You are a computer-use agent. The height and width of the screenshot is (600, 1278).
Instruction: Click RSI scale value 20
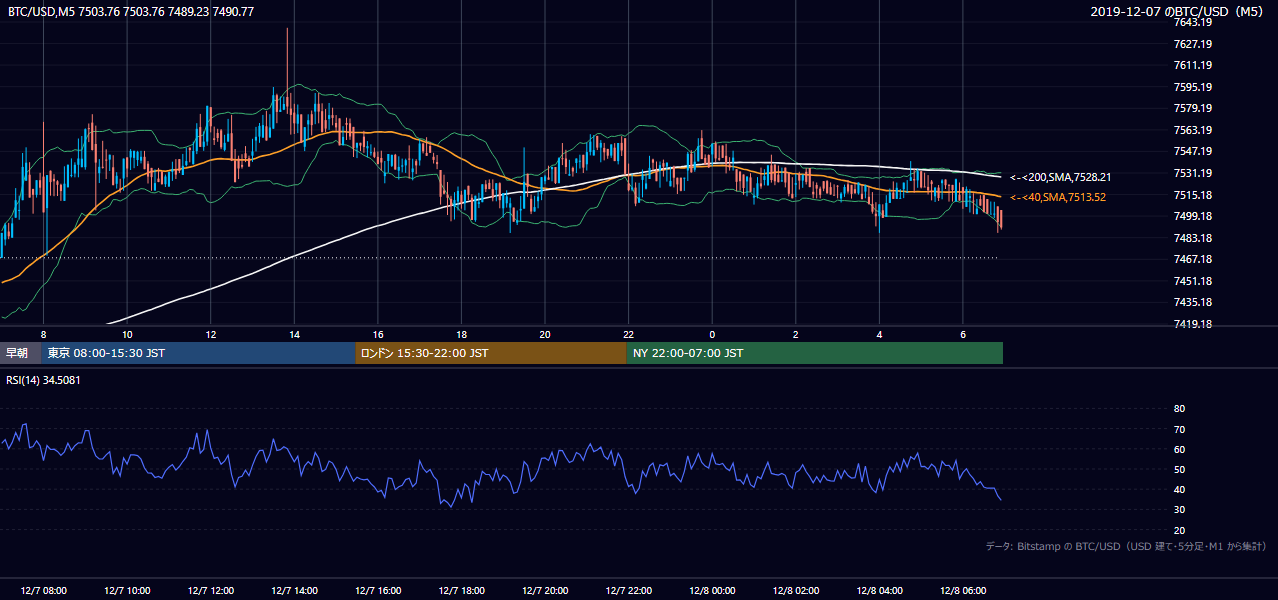pos(1179,530)
